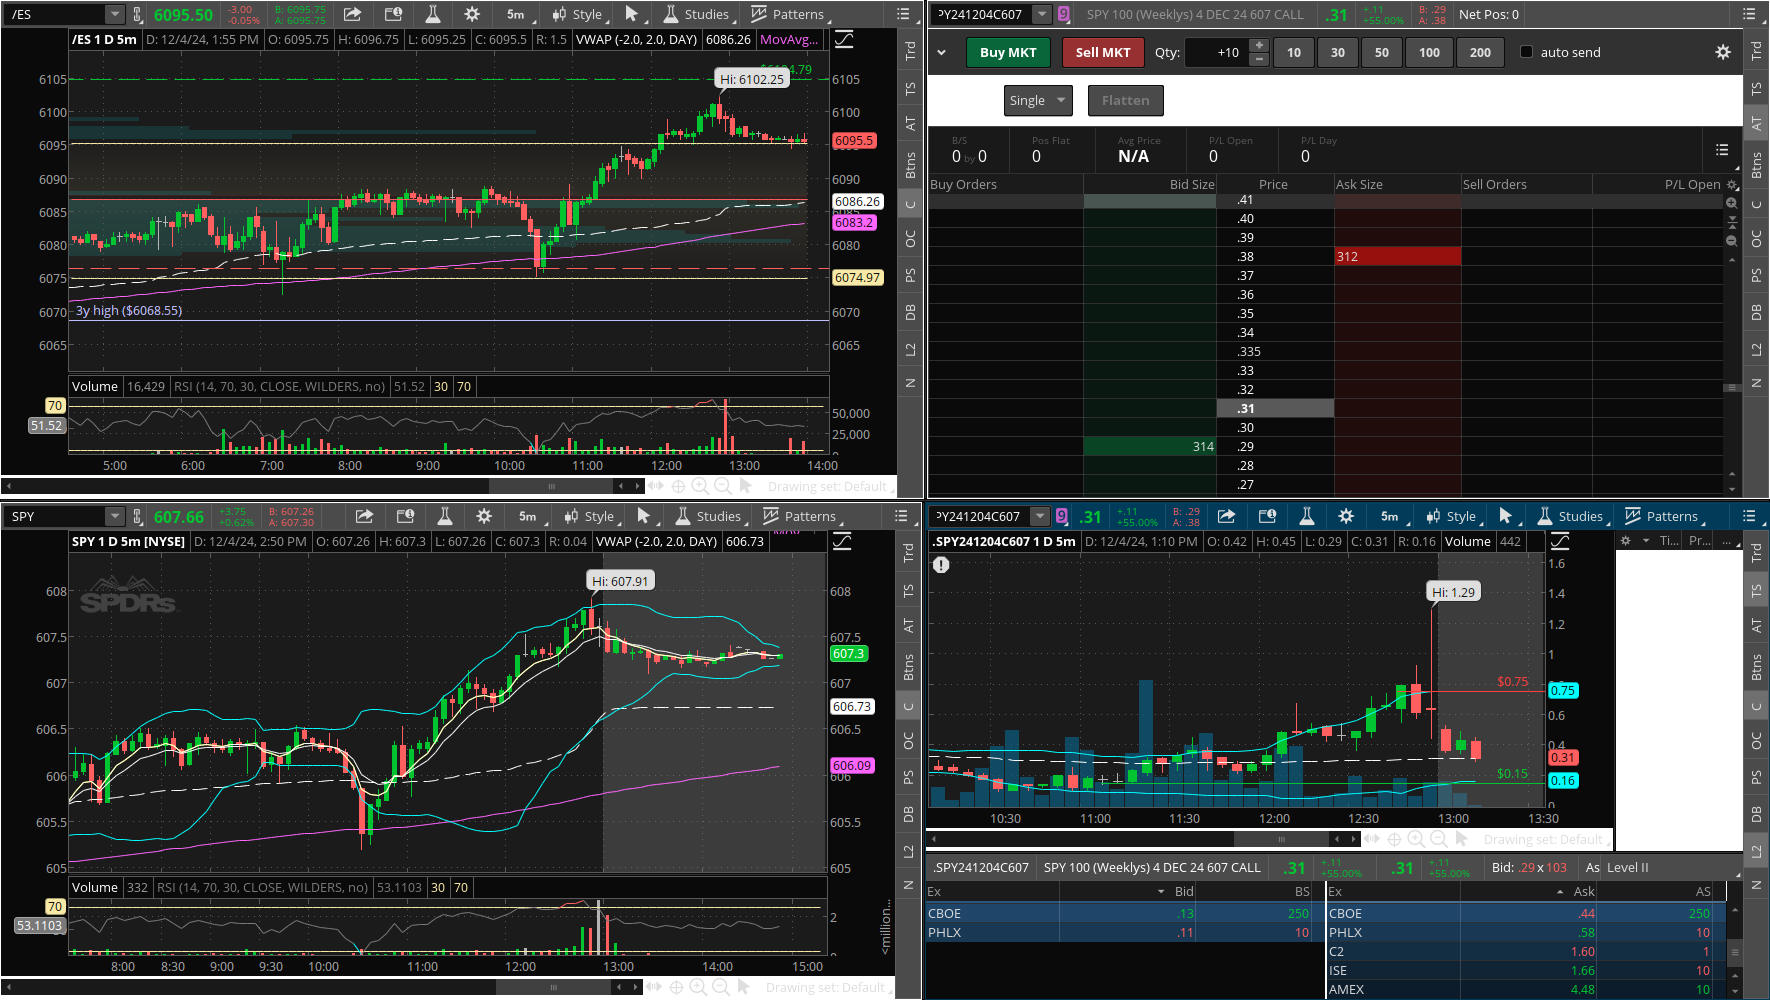Click the ask size 312 cell at price .38

pos(1397,257)
